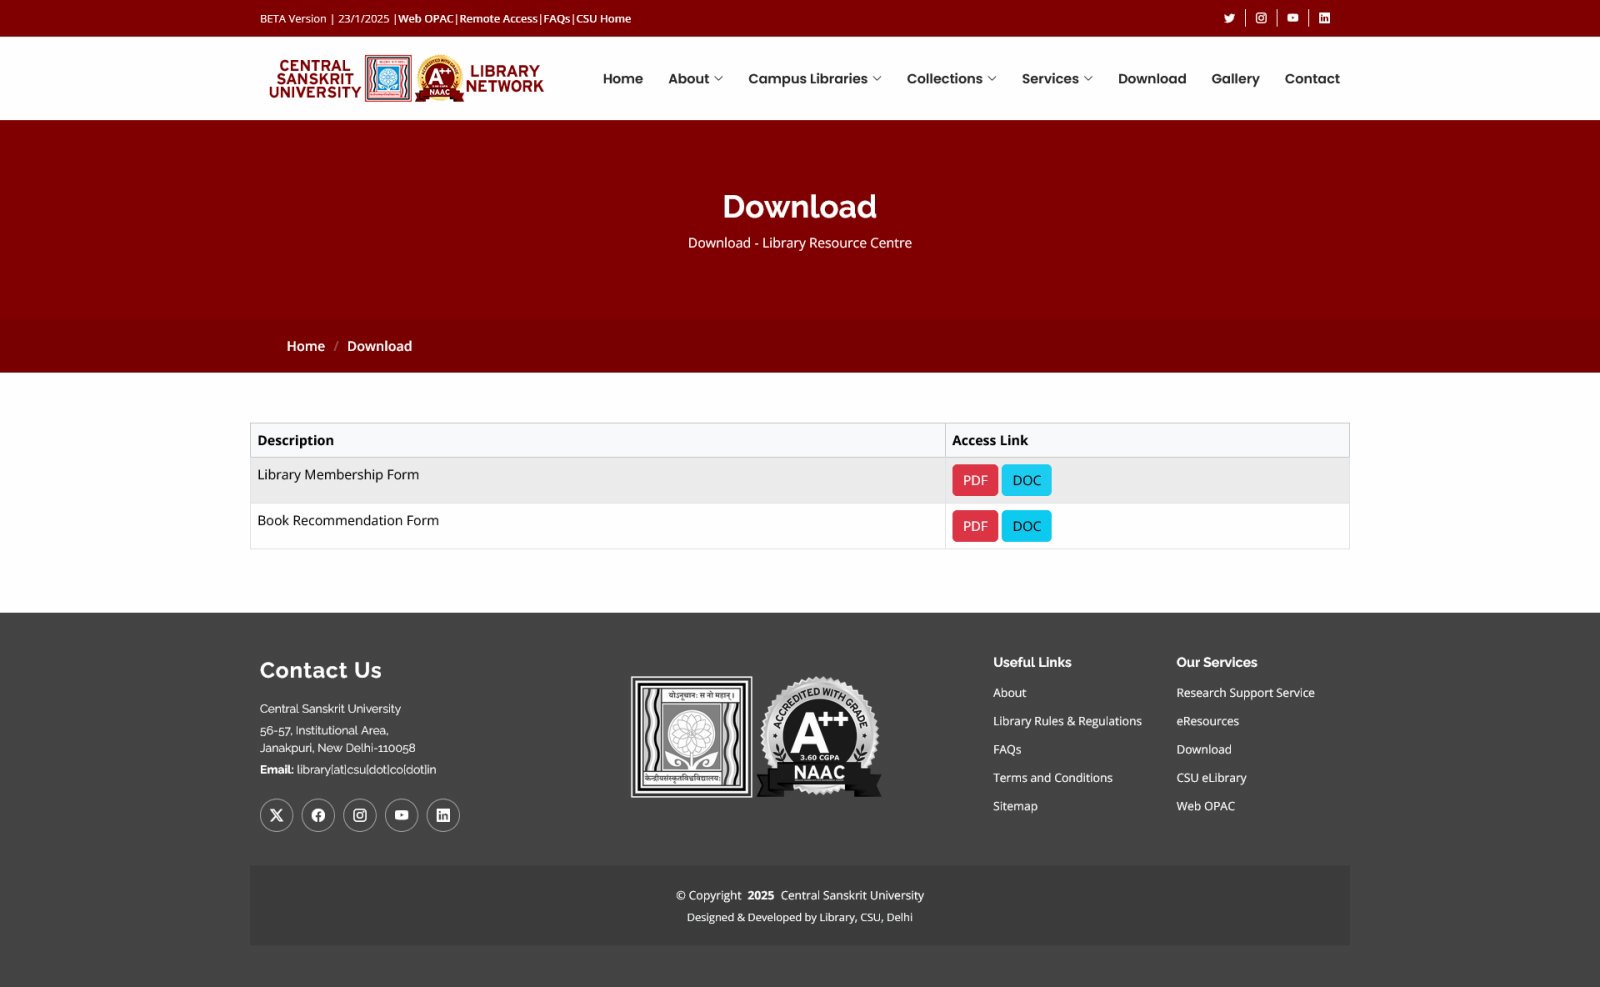The image size is (1600, 987).
Task: Expand the About dropdown menu
Action: [x=695, y=79]
